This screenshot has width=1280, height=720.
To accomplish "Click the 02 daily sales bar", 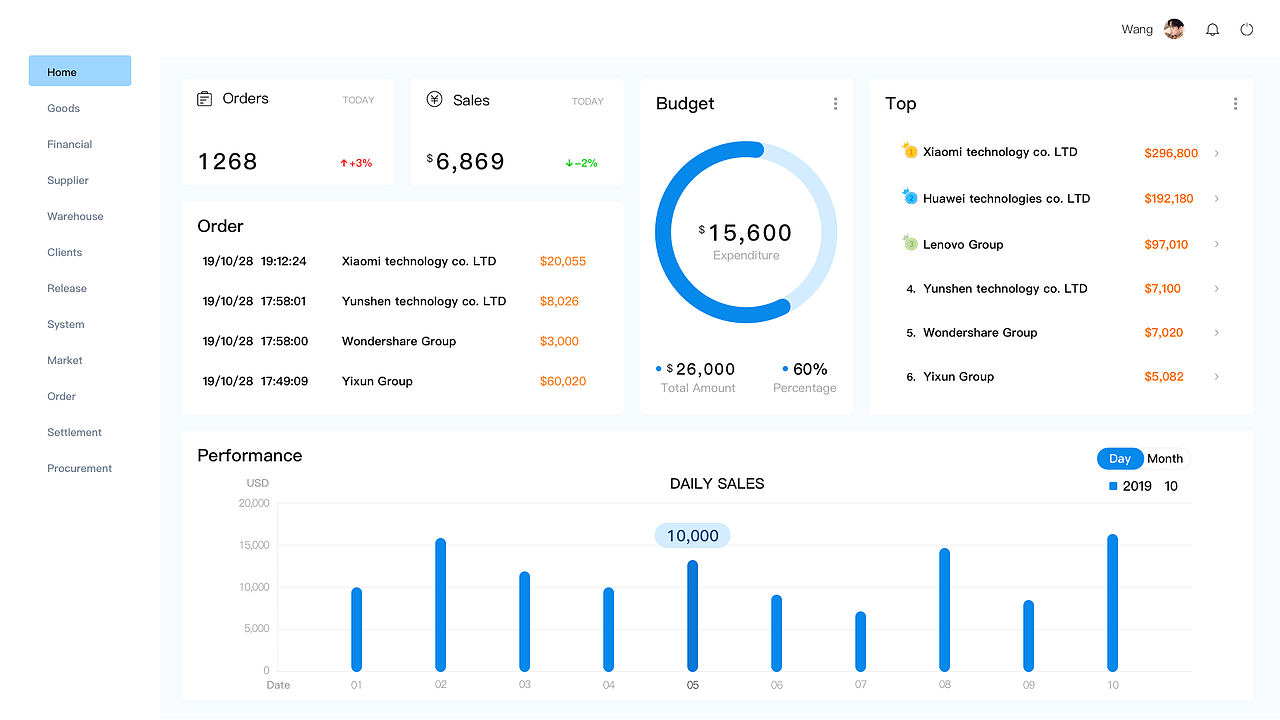I will (x=440, y=605).
